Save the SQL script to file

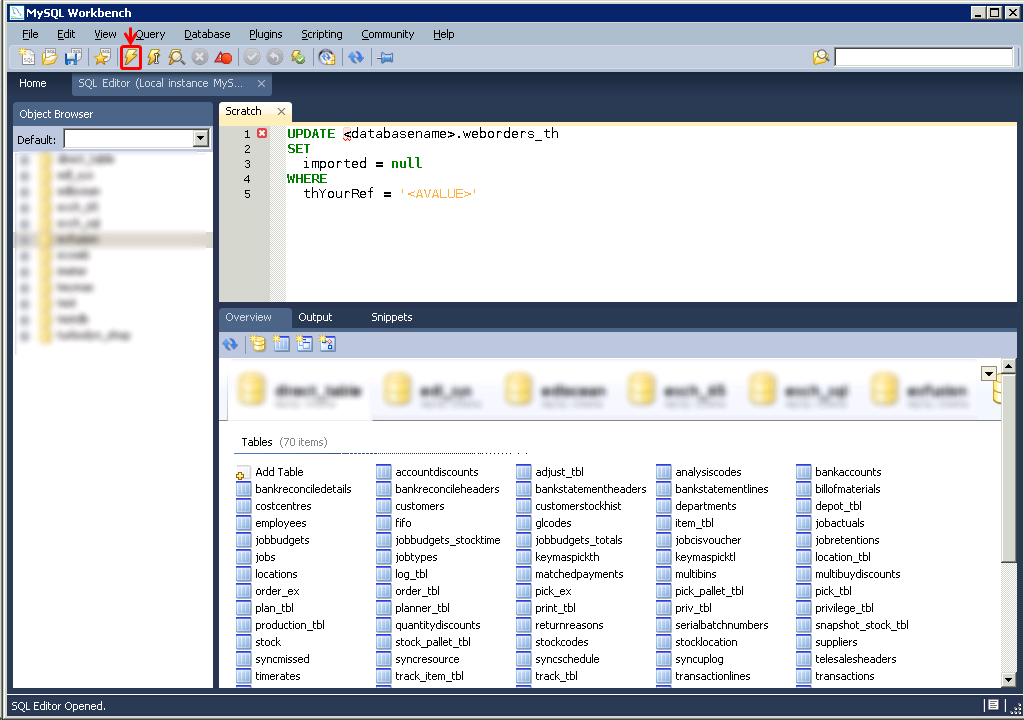pyautogui.click(x=72, y=57)
